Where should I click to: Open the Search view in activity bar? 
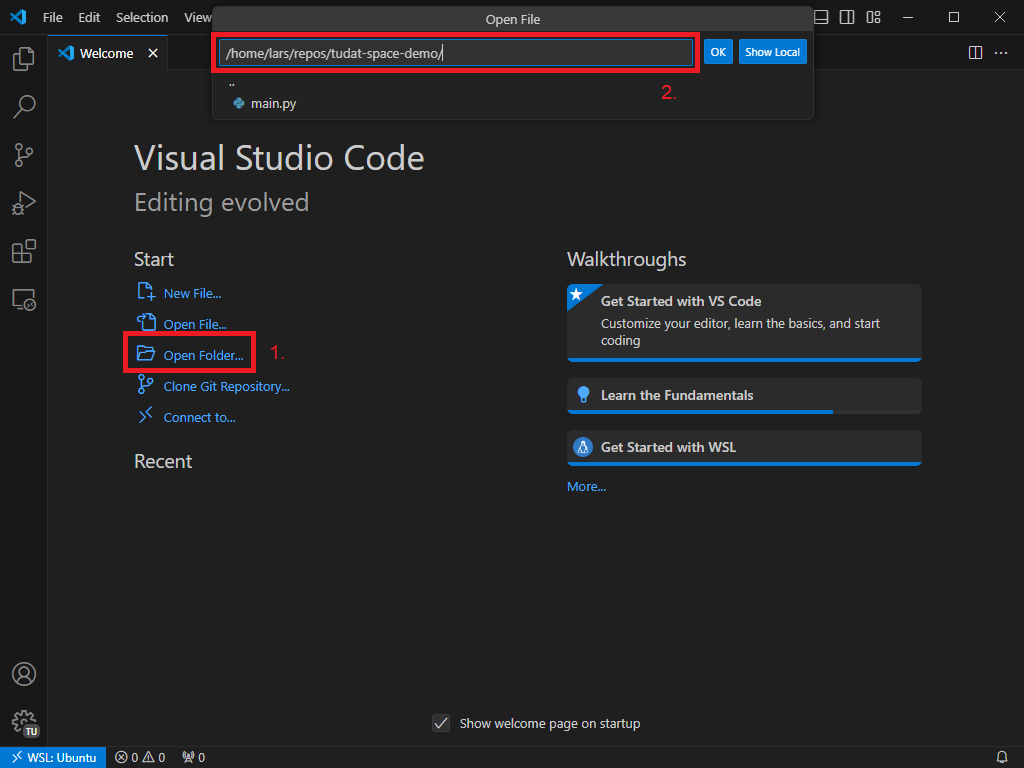pyautogui.click(x=24, y=106)
